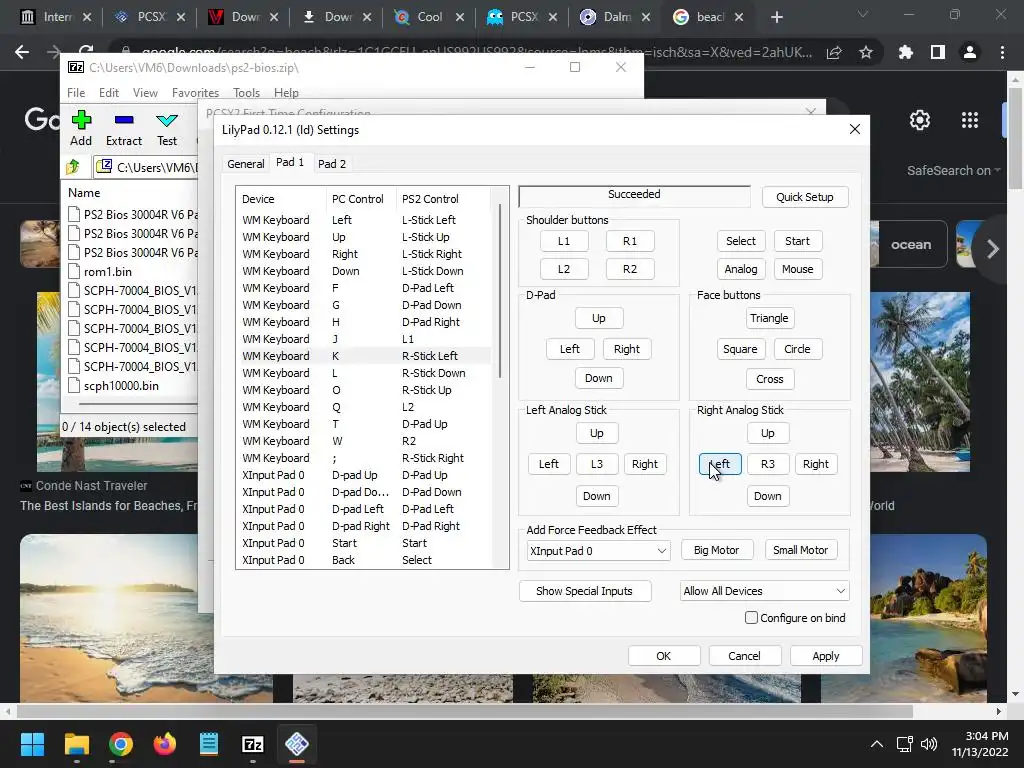The width and height of the screenshot is (1024, 768).
Task: Bind the L3 button
Action: (x=596, y=464)
